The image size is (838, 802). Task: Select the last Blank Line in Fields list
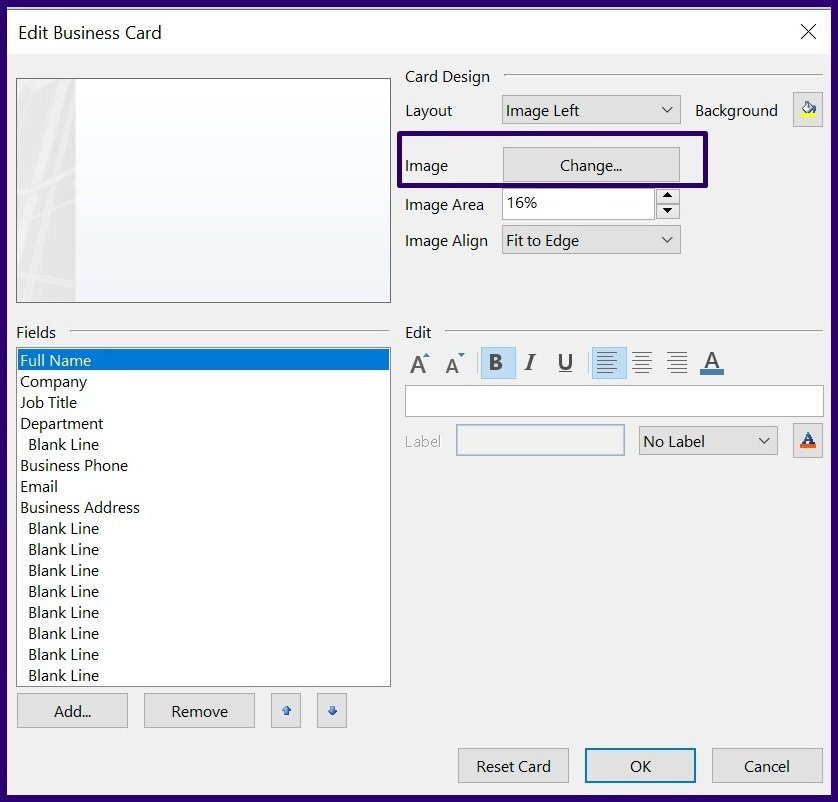pos(203,675)
